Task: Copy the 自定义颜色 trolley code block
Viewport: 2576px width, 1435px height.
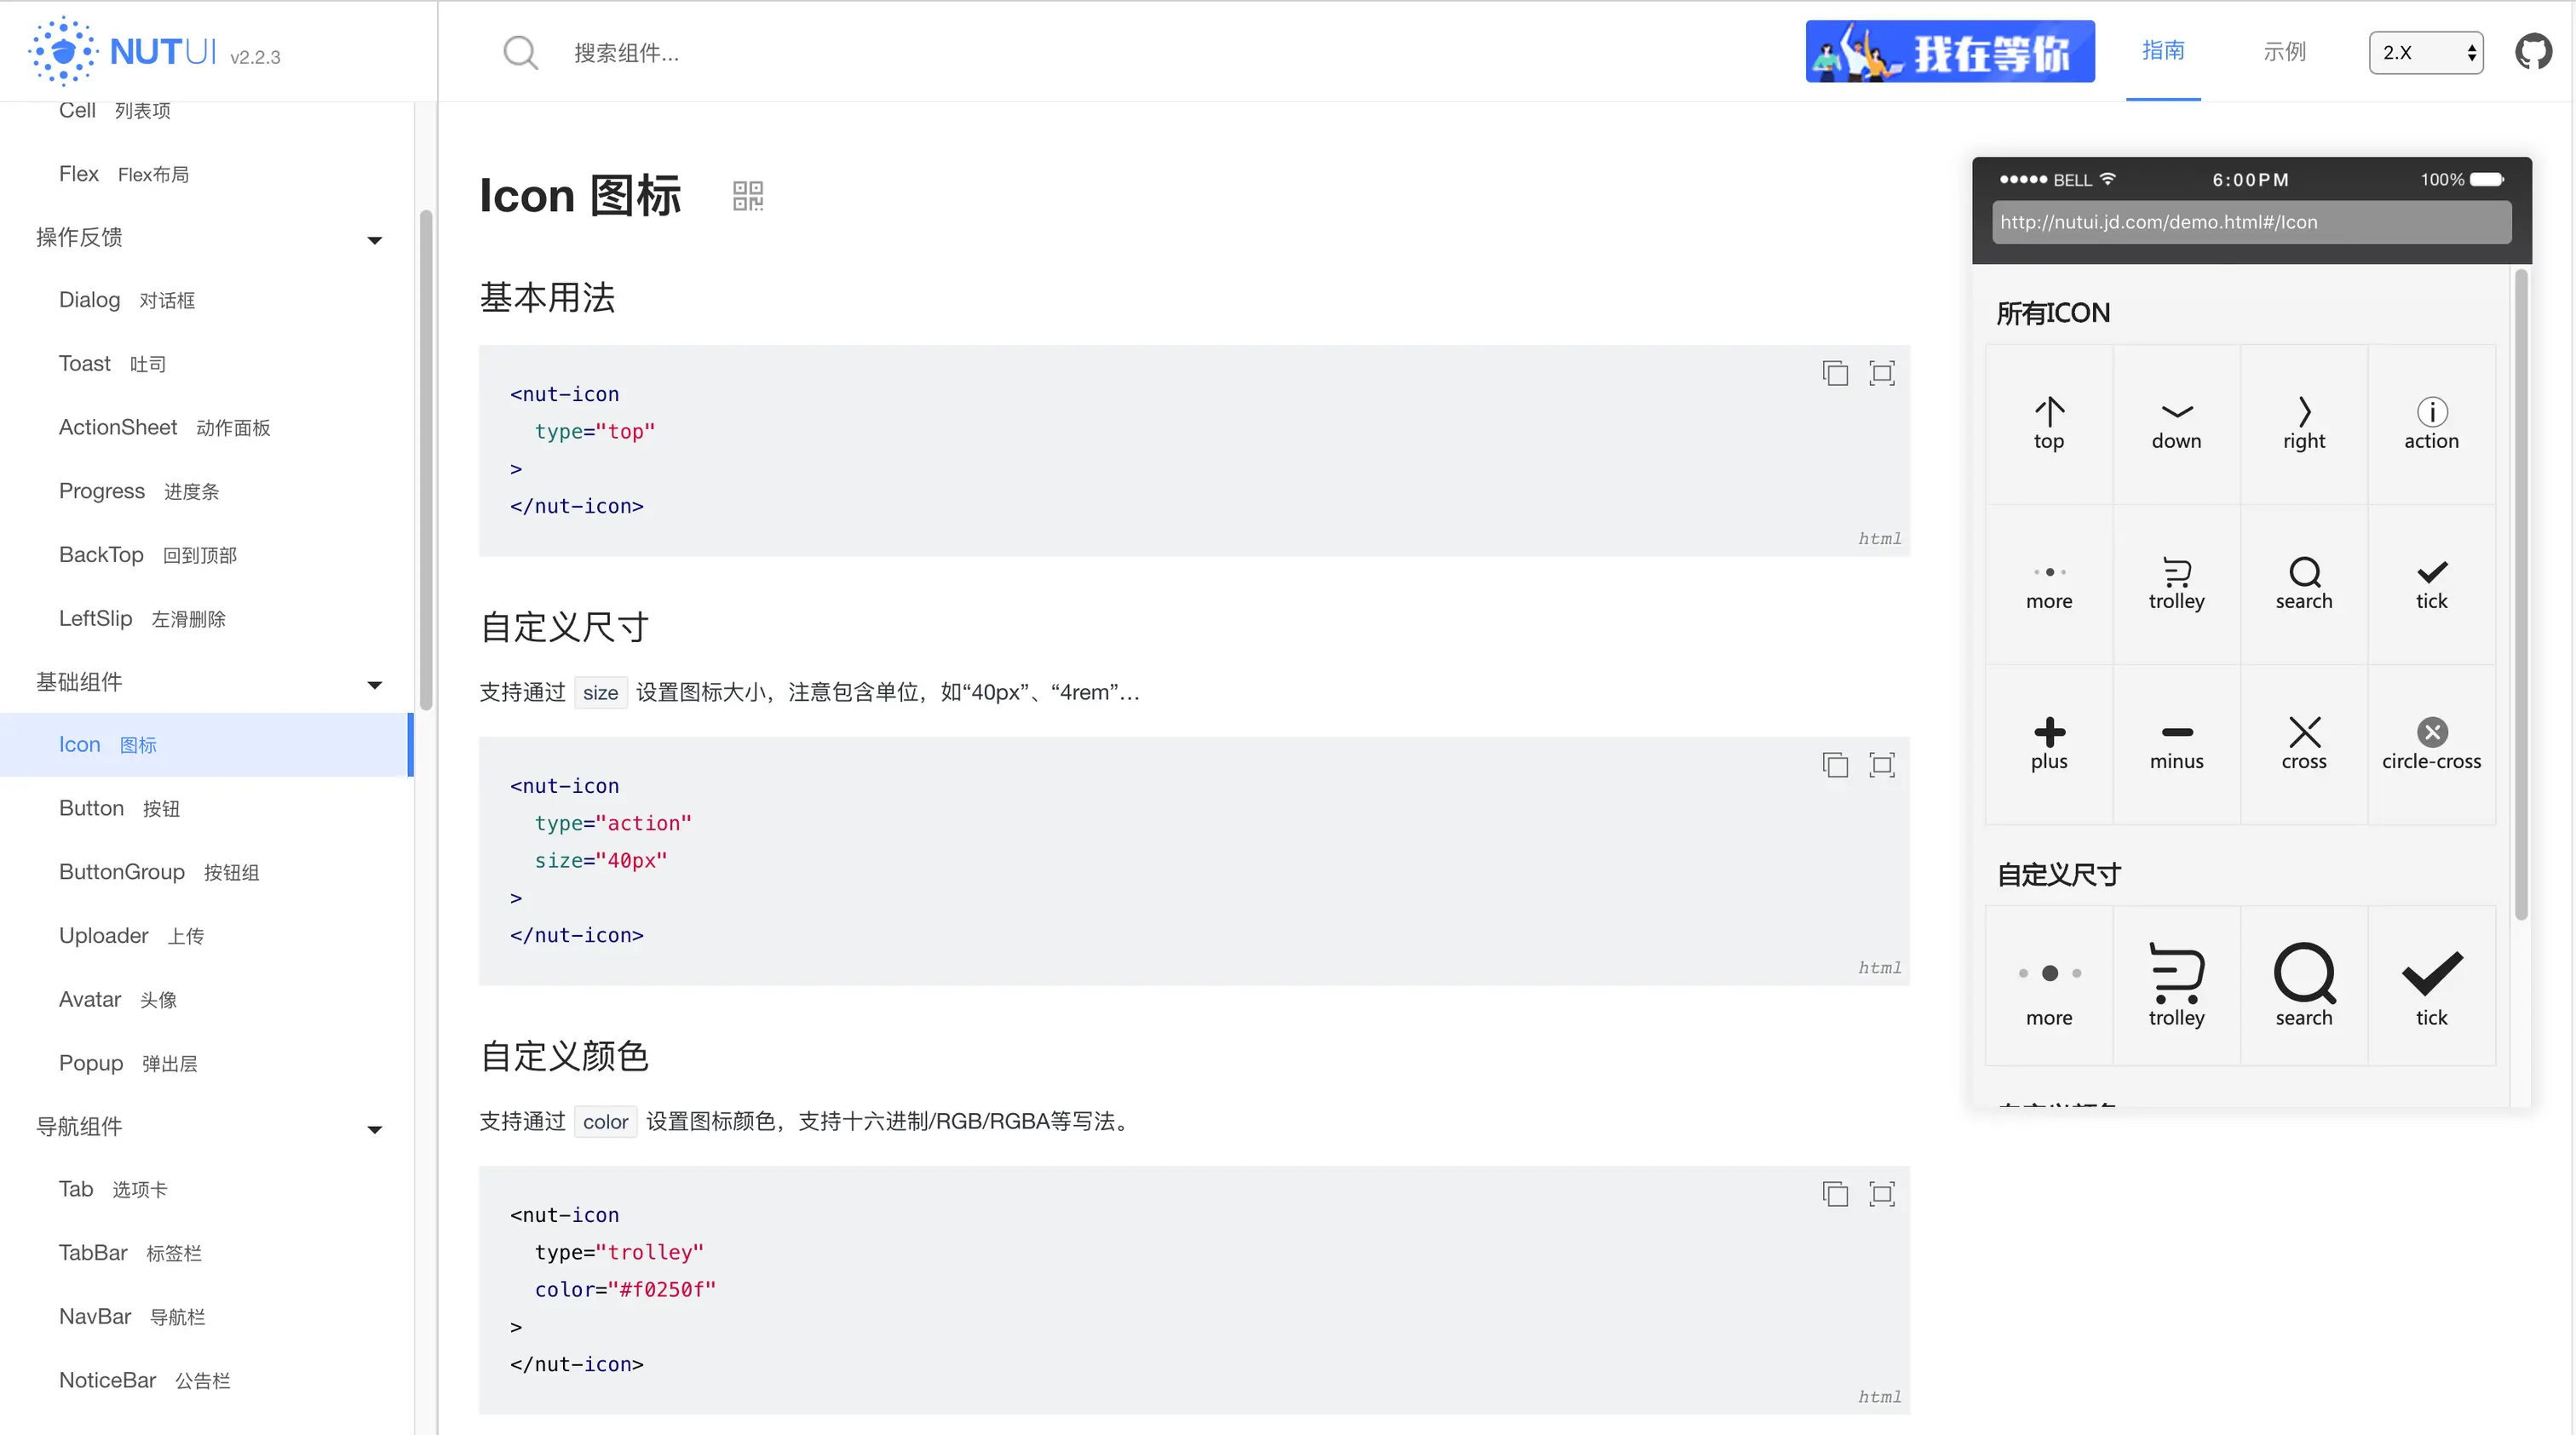Action: (x=1835, y=1194)
